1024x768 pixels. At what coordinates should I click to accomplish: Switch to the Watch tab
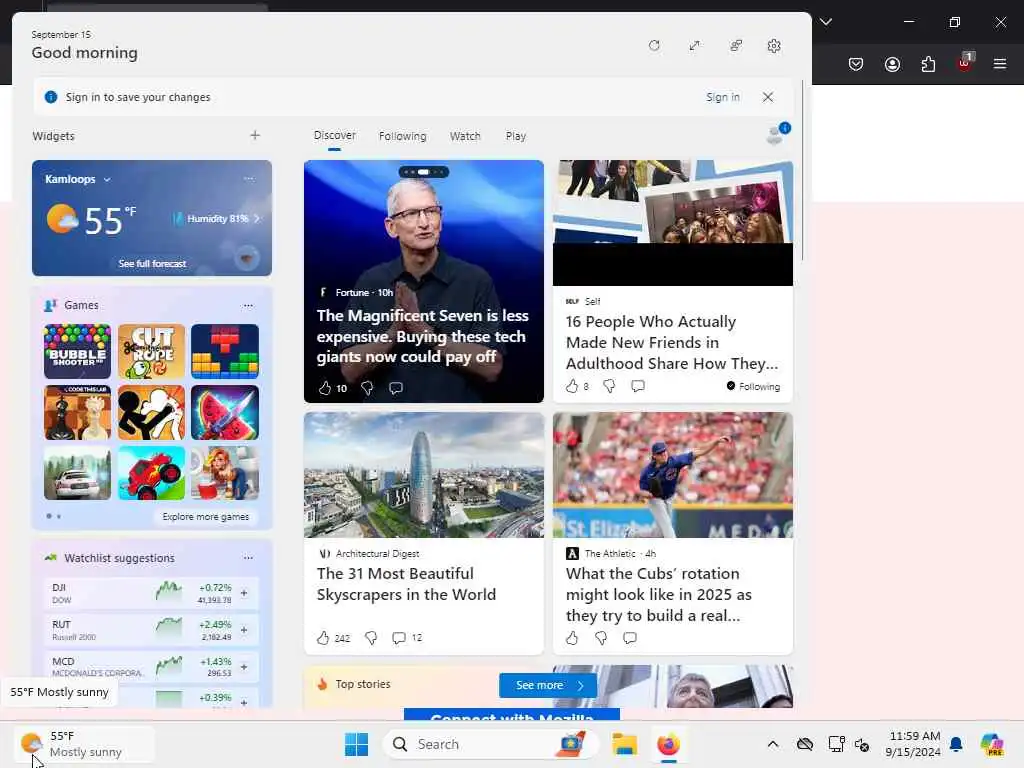pos(465,136)
